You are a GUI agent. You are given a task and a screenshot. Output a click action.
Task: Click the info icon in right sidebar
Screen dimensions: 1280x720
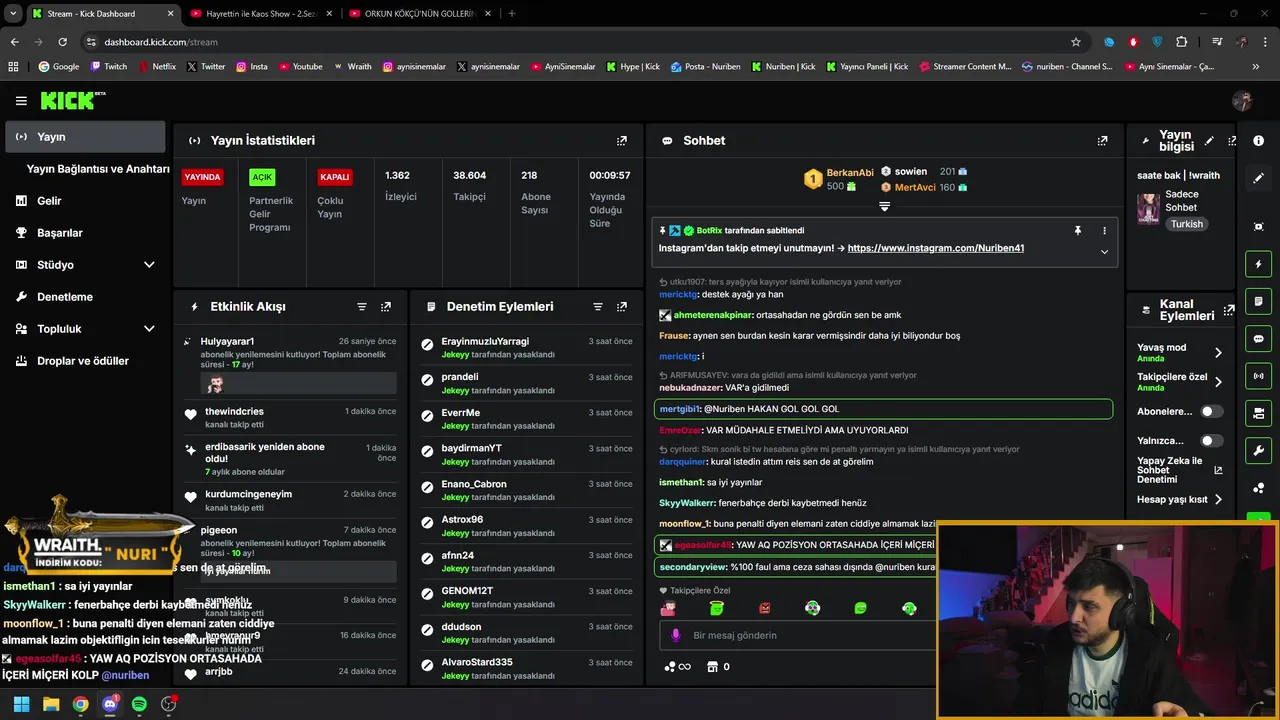pyautogui.click(x=1259, y=141)
